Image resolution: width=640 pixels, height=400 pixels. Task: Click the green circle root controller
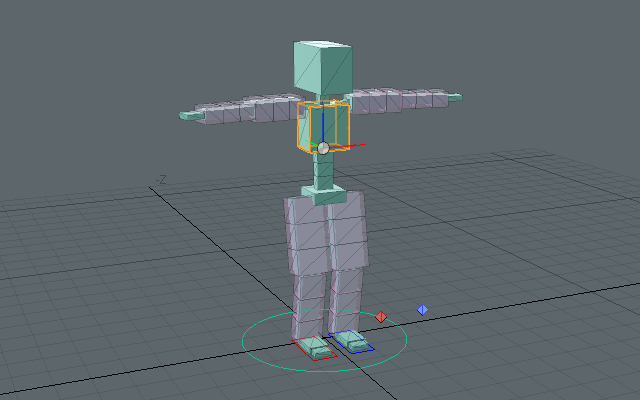pyautogui.click(x=270, y=360)
